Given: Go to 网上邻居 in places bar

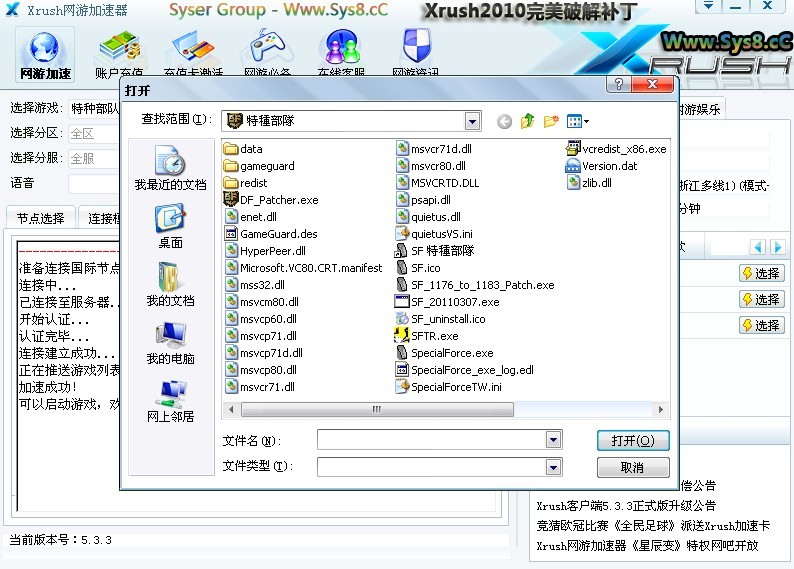Looking at the screenshot, I should (170, 400).
